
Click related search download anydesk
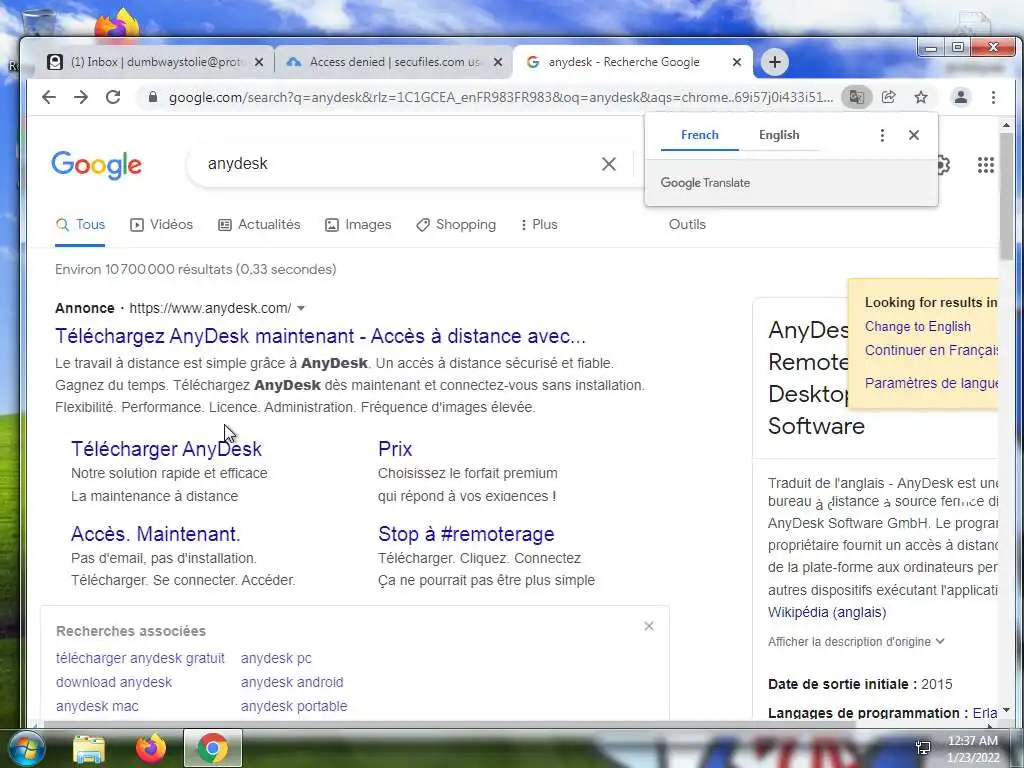114,682
